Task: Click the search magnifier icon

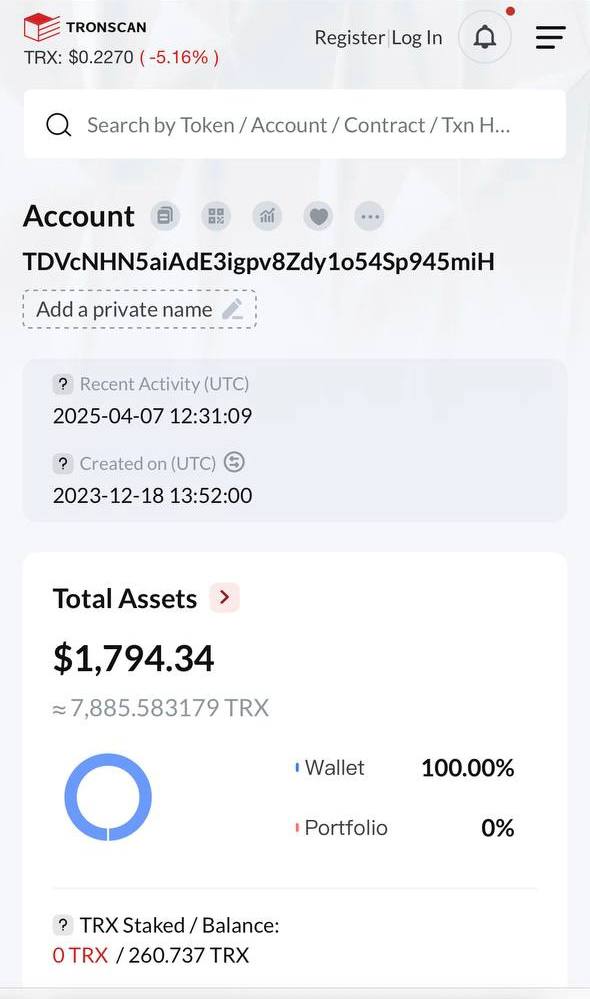Action: tap(59, 125)
